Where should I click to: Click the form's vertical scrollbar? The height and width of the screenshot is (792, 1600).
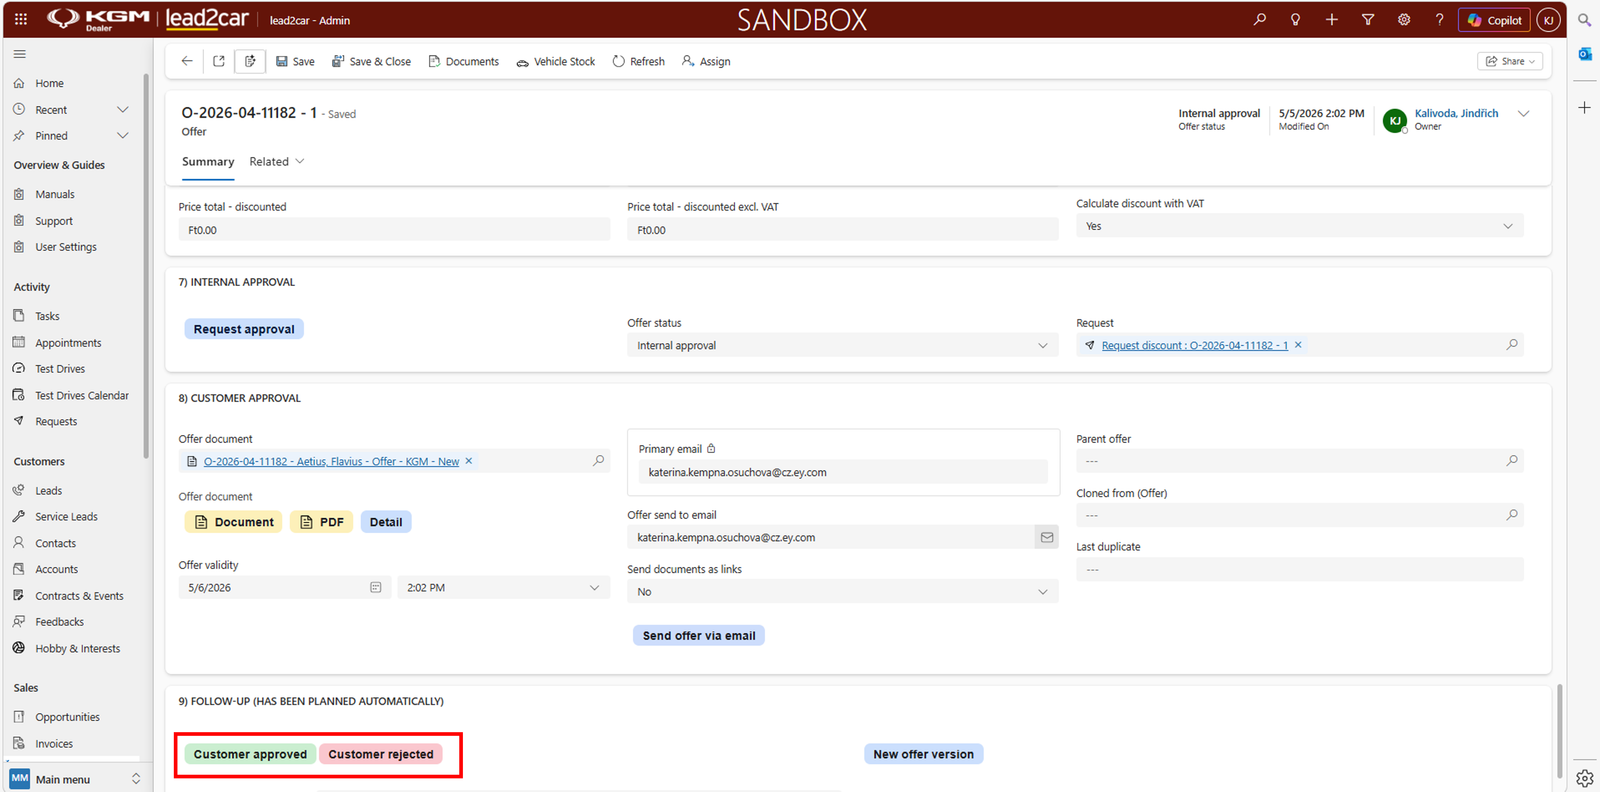point(1558,730)
